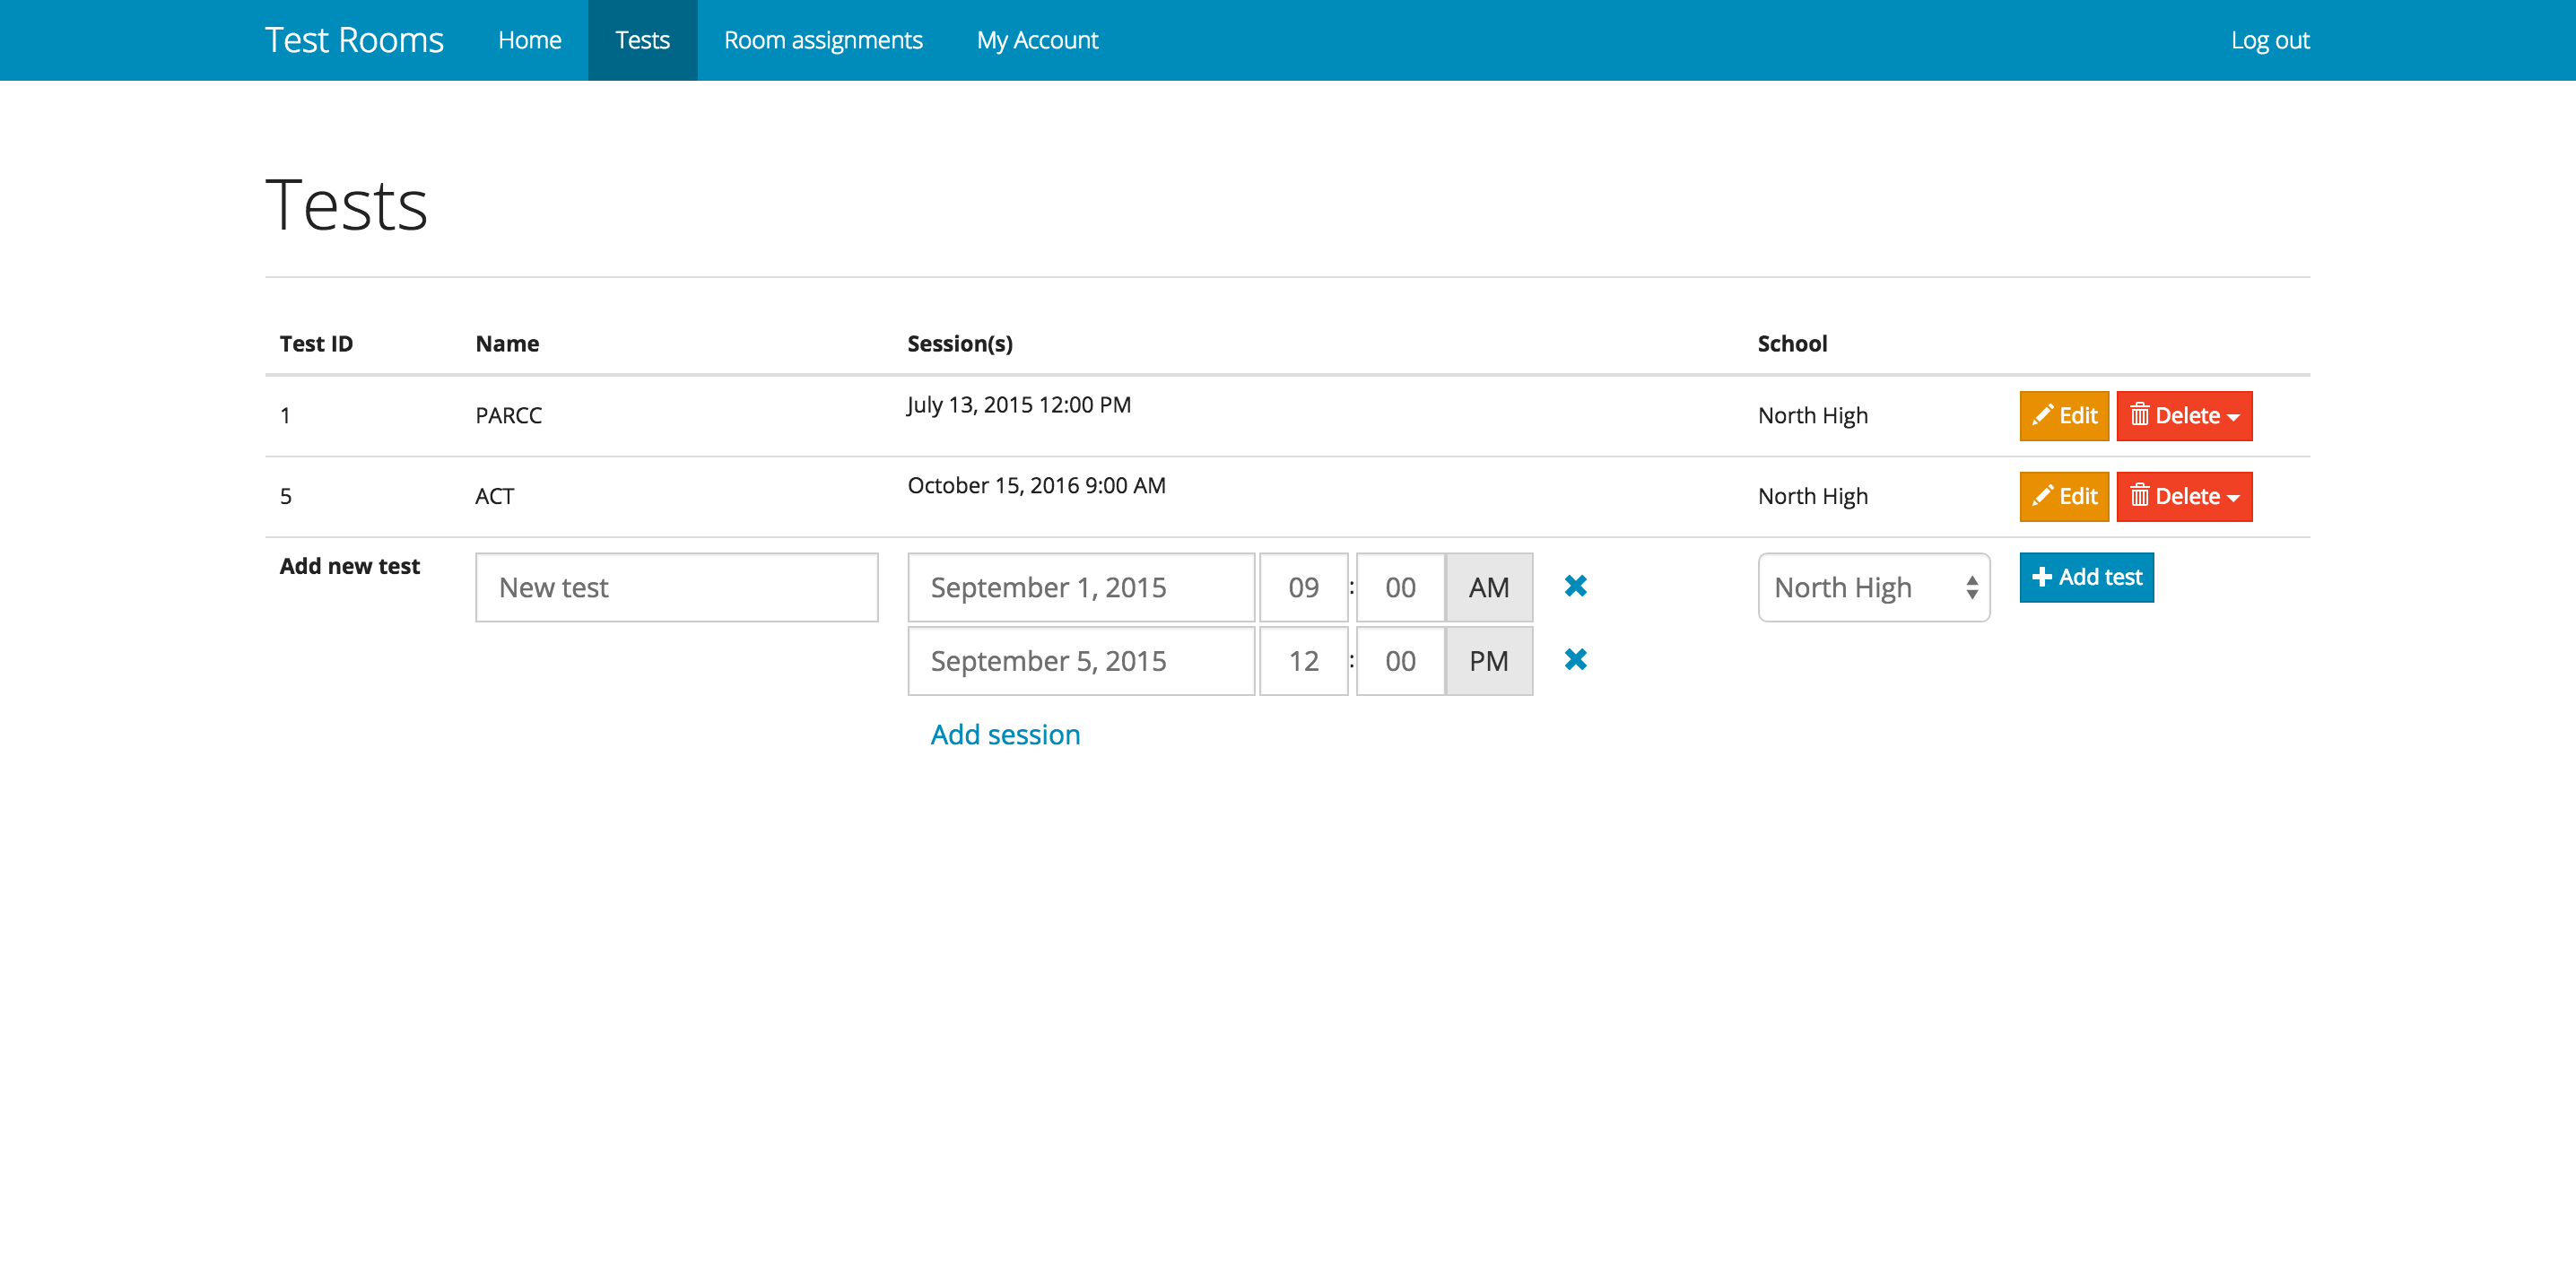Click the Add test button
The image size is (2576, 1261).
click(x=2086, y=578)
